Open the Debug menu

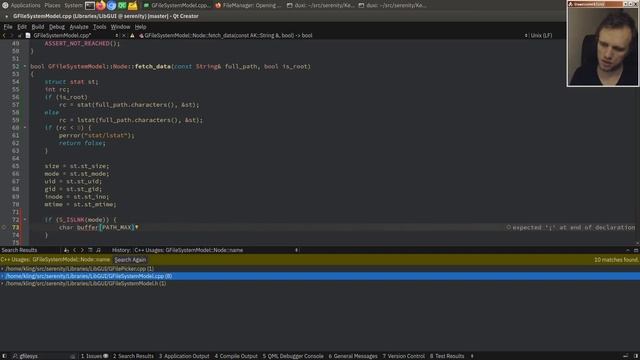(x=57, y=27)
